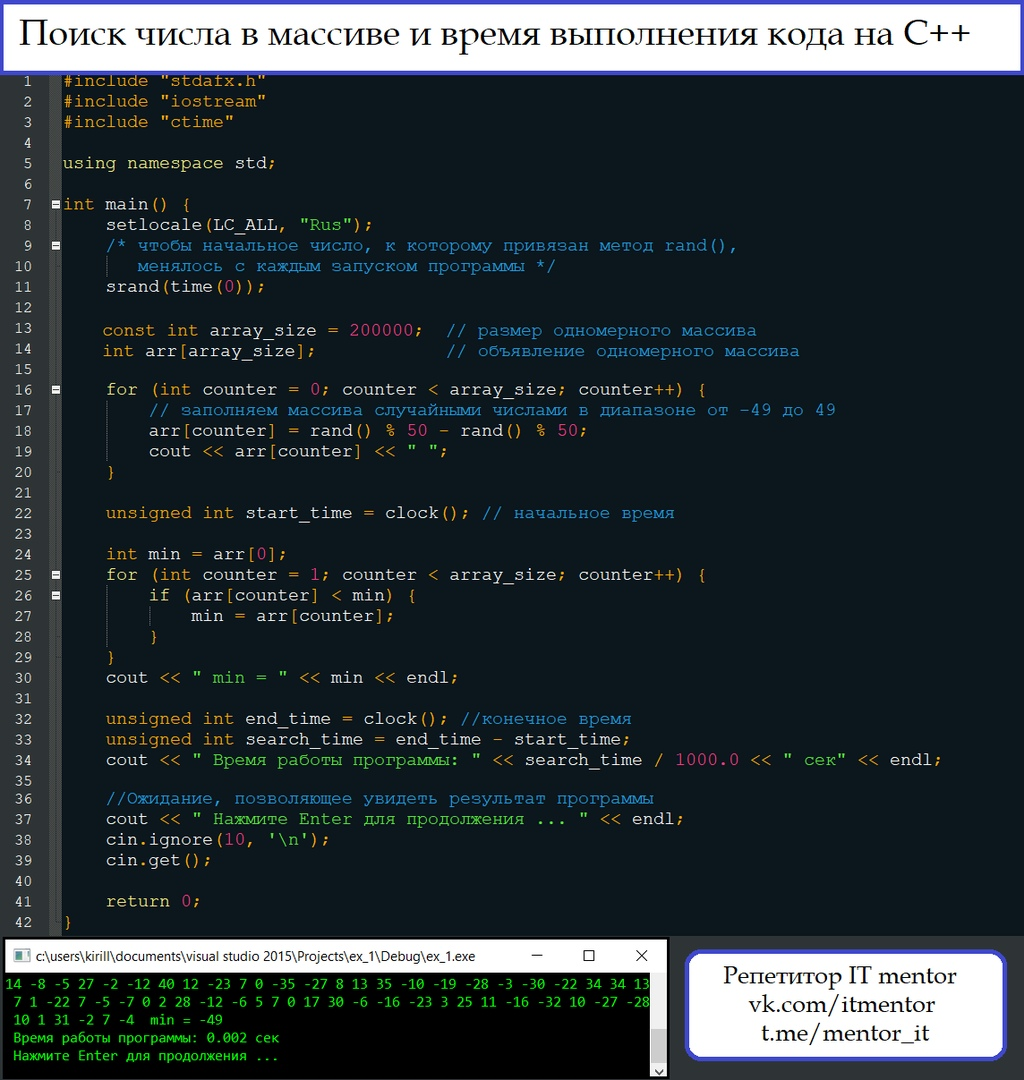Maximize the ex_1.exe console window
The width and height of the screenshot is (1024, 1080).
pos(589,956)
